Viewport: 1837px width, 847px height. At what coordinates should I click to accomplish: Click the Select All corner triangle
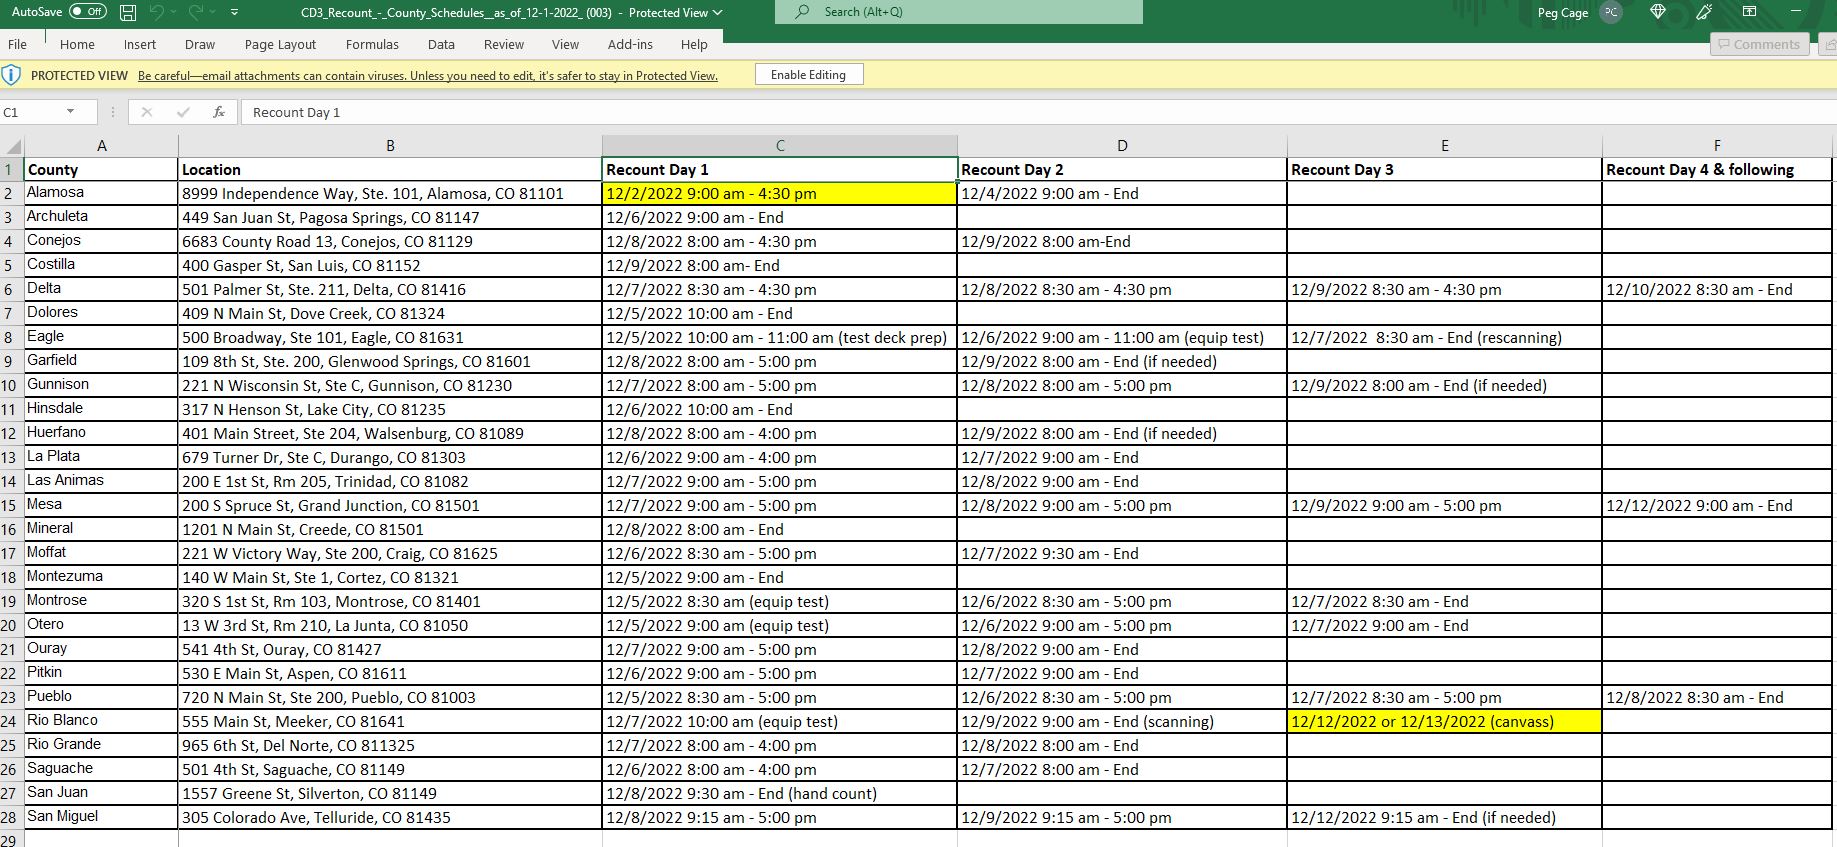pos(13,146)
